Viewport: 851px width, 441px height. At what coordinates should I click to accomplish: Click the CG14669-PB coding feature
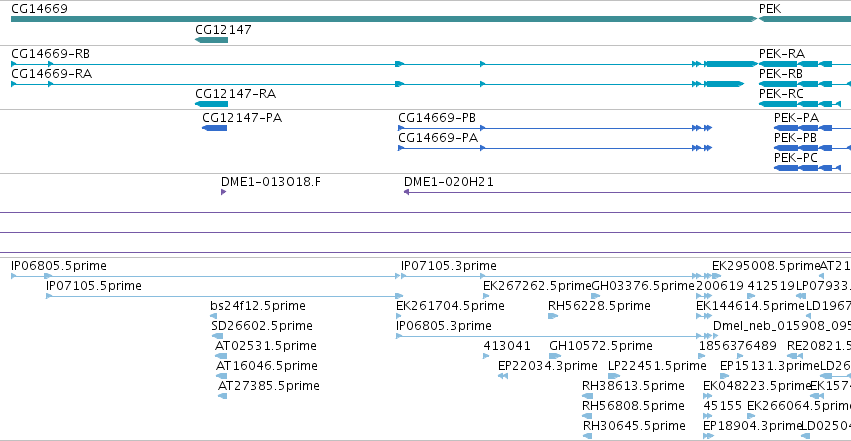555,128
